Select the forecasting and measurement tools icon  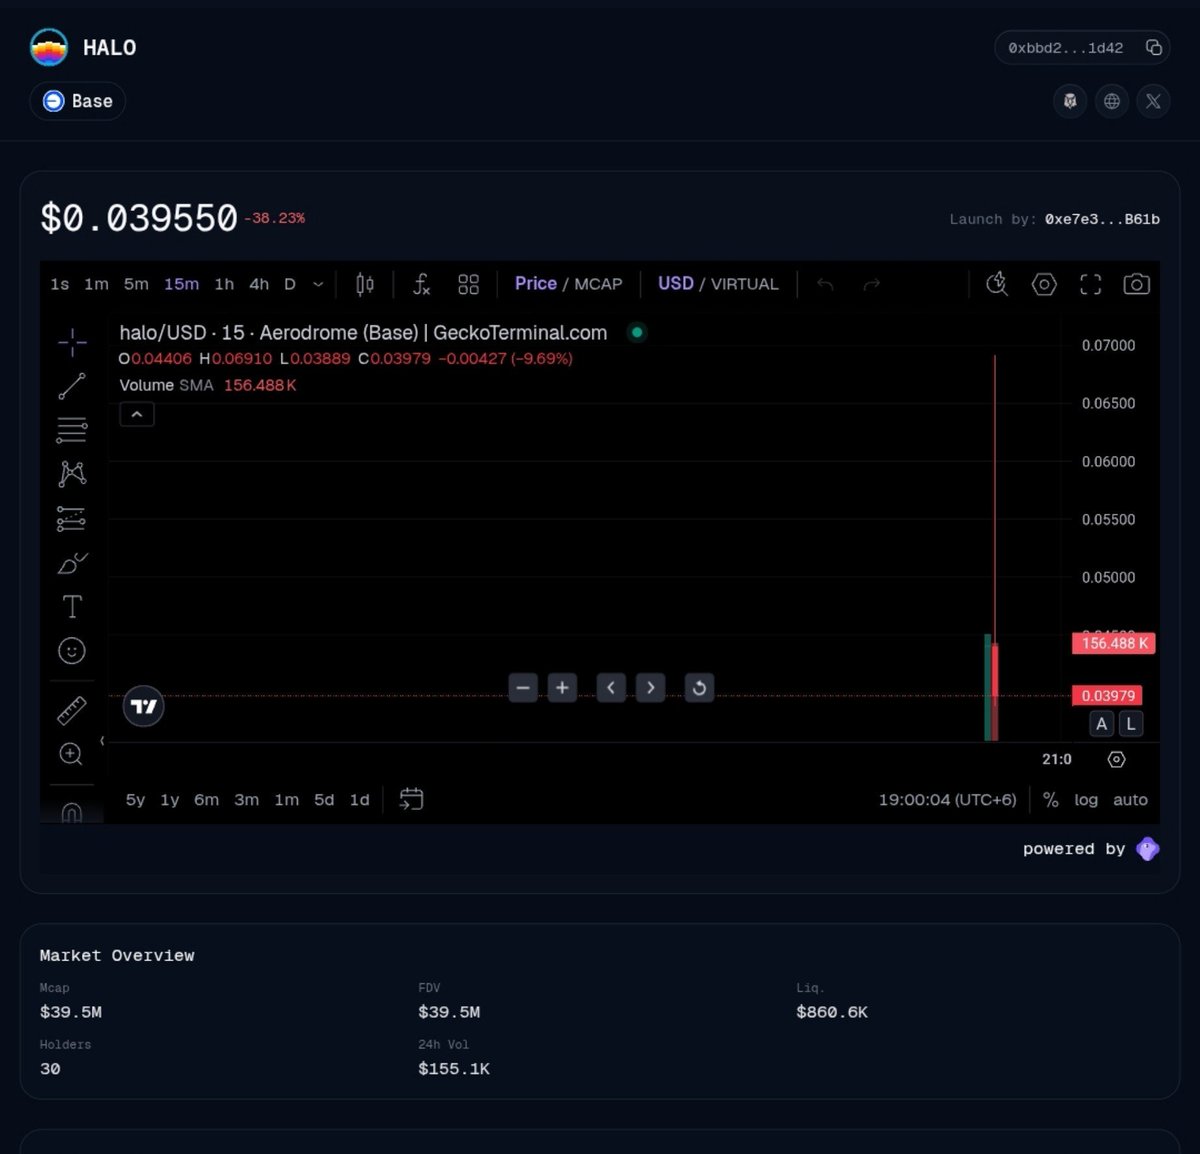[72, 519]
